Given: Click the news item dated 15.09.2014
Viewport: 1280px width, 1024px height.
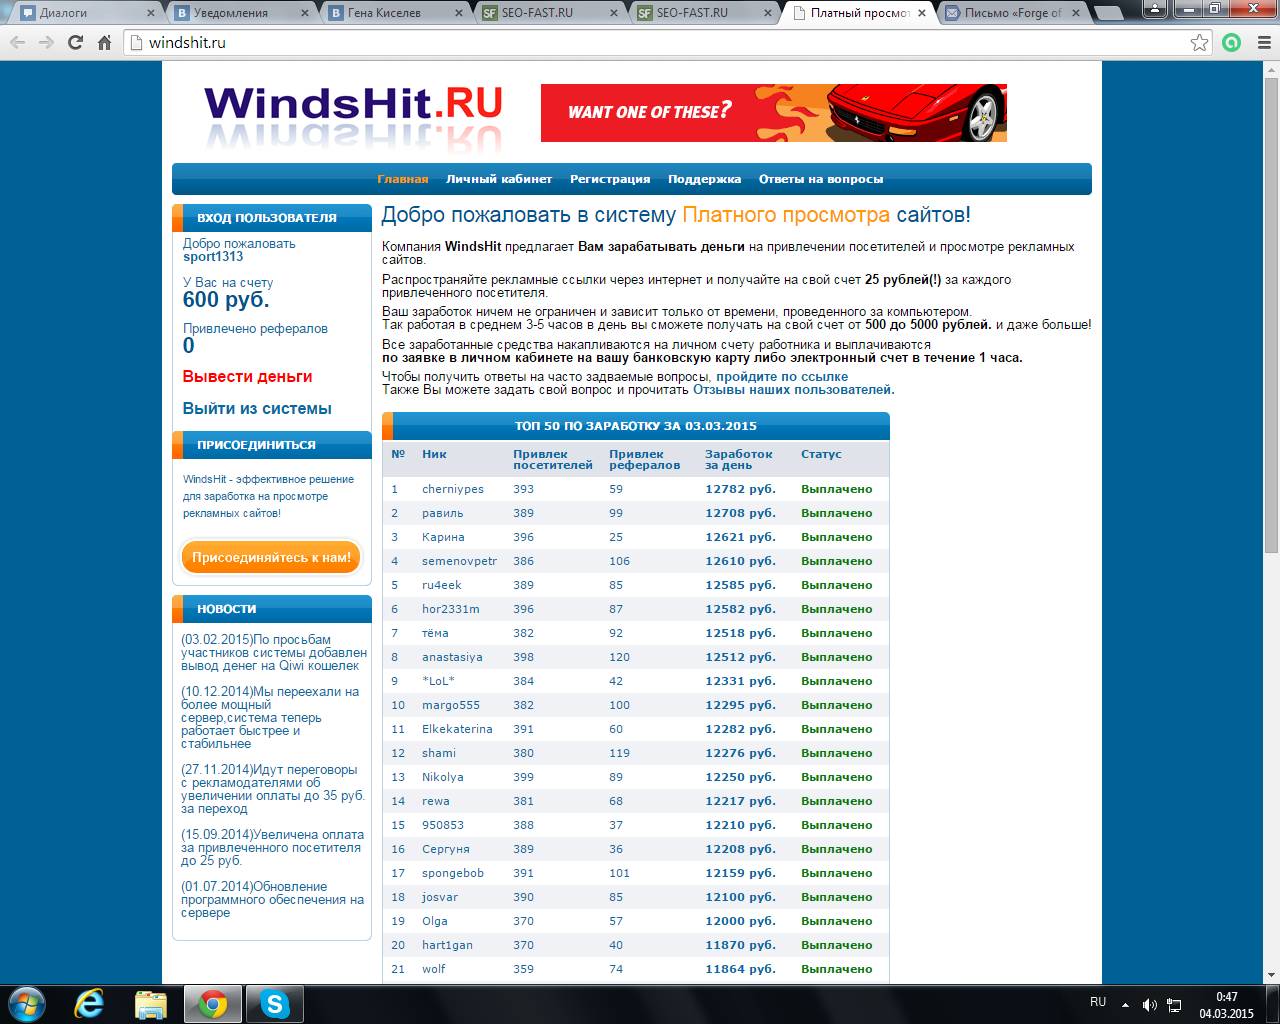Looking at the screenshot, I should tap(272, 848).
